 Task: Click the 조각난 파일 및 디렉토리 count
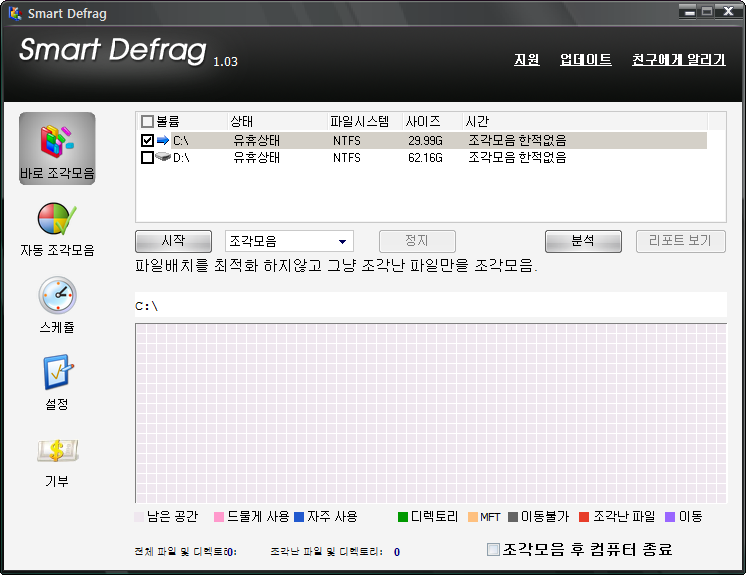(397, 552)
